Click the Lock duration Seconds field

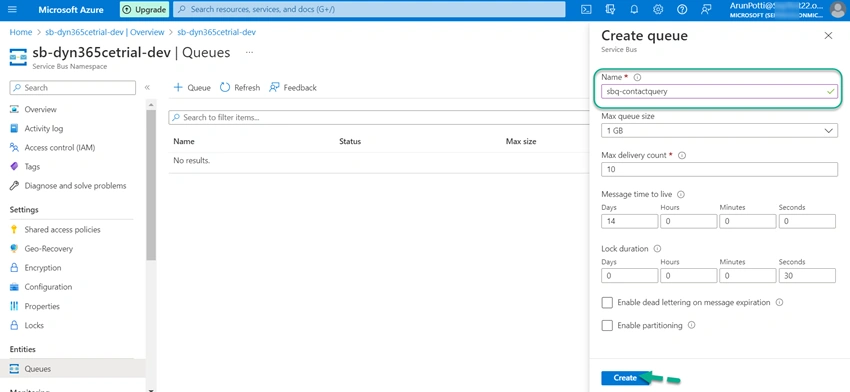pos(807,275)
